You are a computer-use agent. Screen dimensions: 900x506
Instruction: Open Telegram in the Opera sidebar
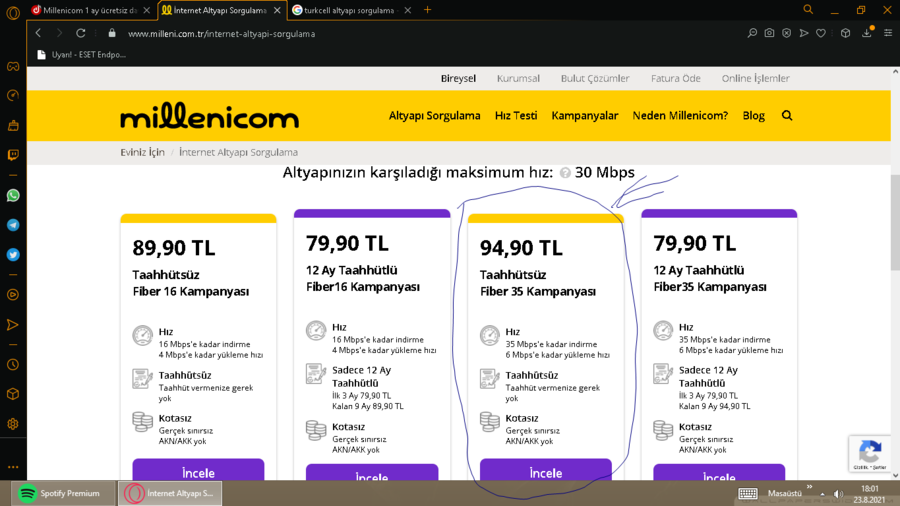click(13, 225)
